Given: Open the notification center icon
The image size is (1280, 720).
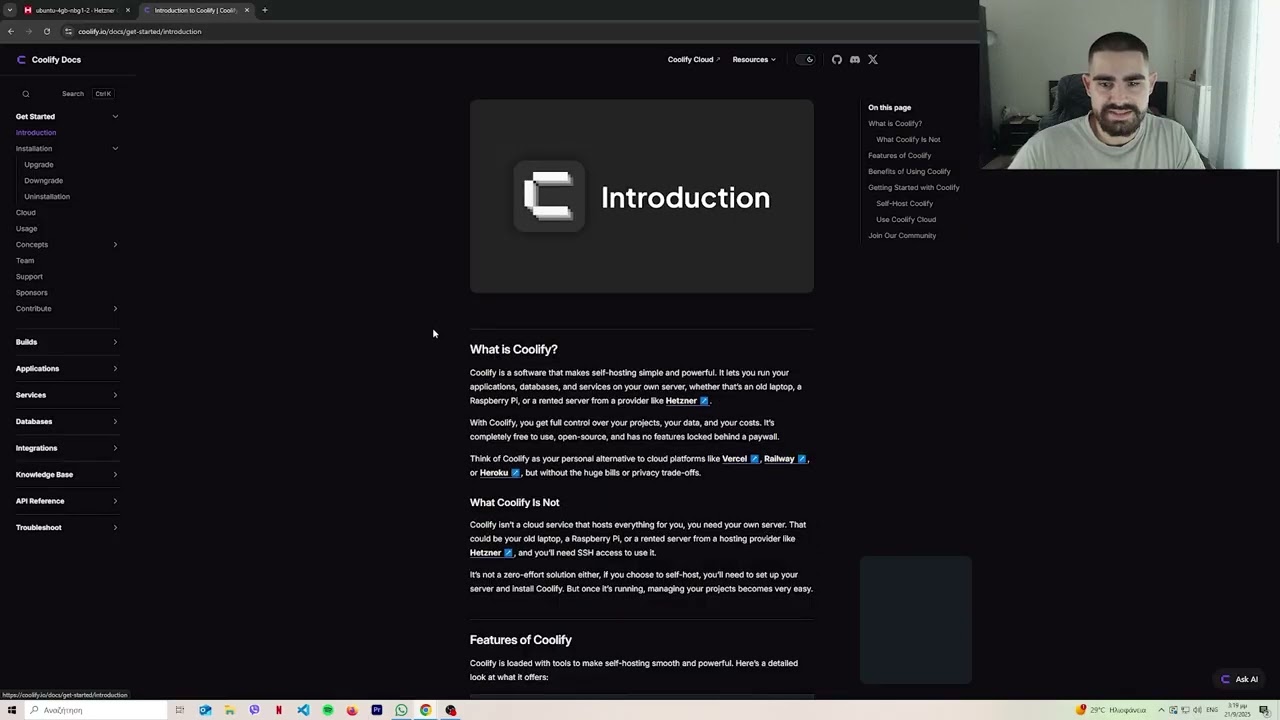Looking at the screenshot, I should pyautogui.click(x=1264, y=710).
